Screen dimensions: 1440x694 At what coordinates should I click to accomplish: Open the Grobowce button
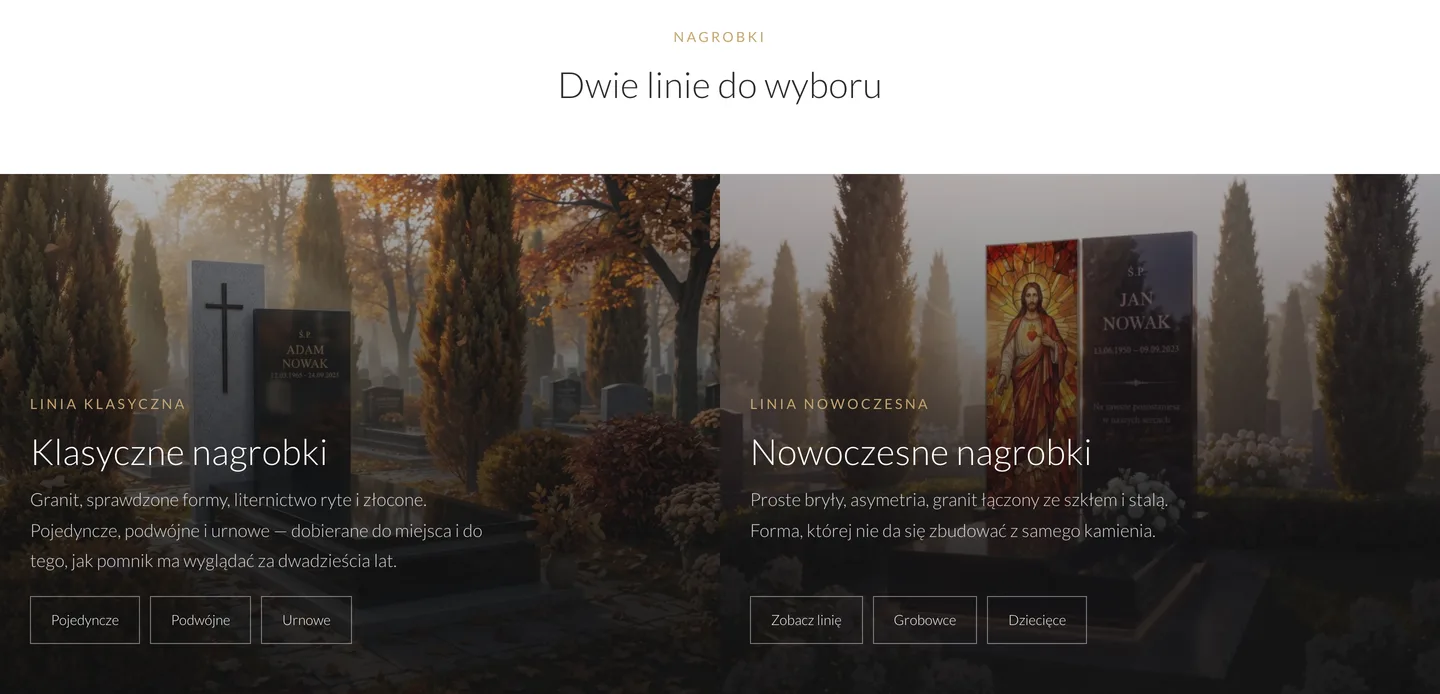pos(925,620)
